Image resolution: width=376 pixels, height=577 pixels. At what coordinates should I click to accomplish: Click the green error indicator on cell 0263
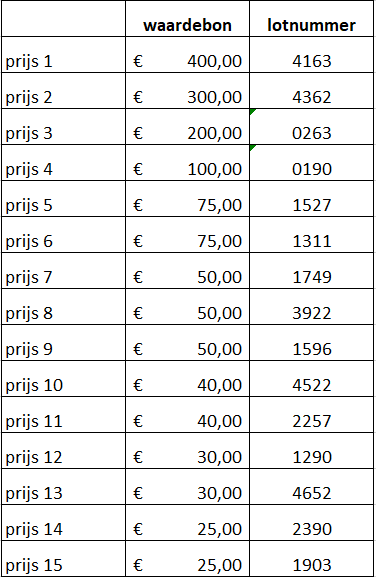(x=252, y=111)
